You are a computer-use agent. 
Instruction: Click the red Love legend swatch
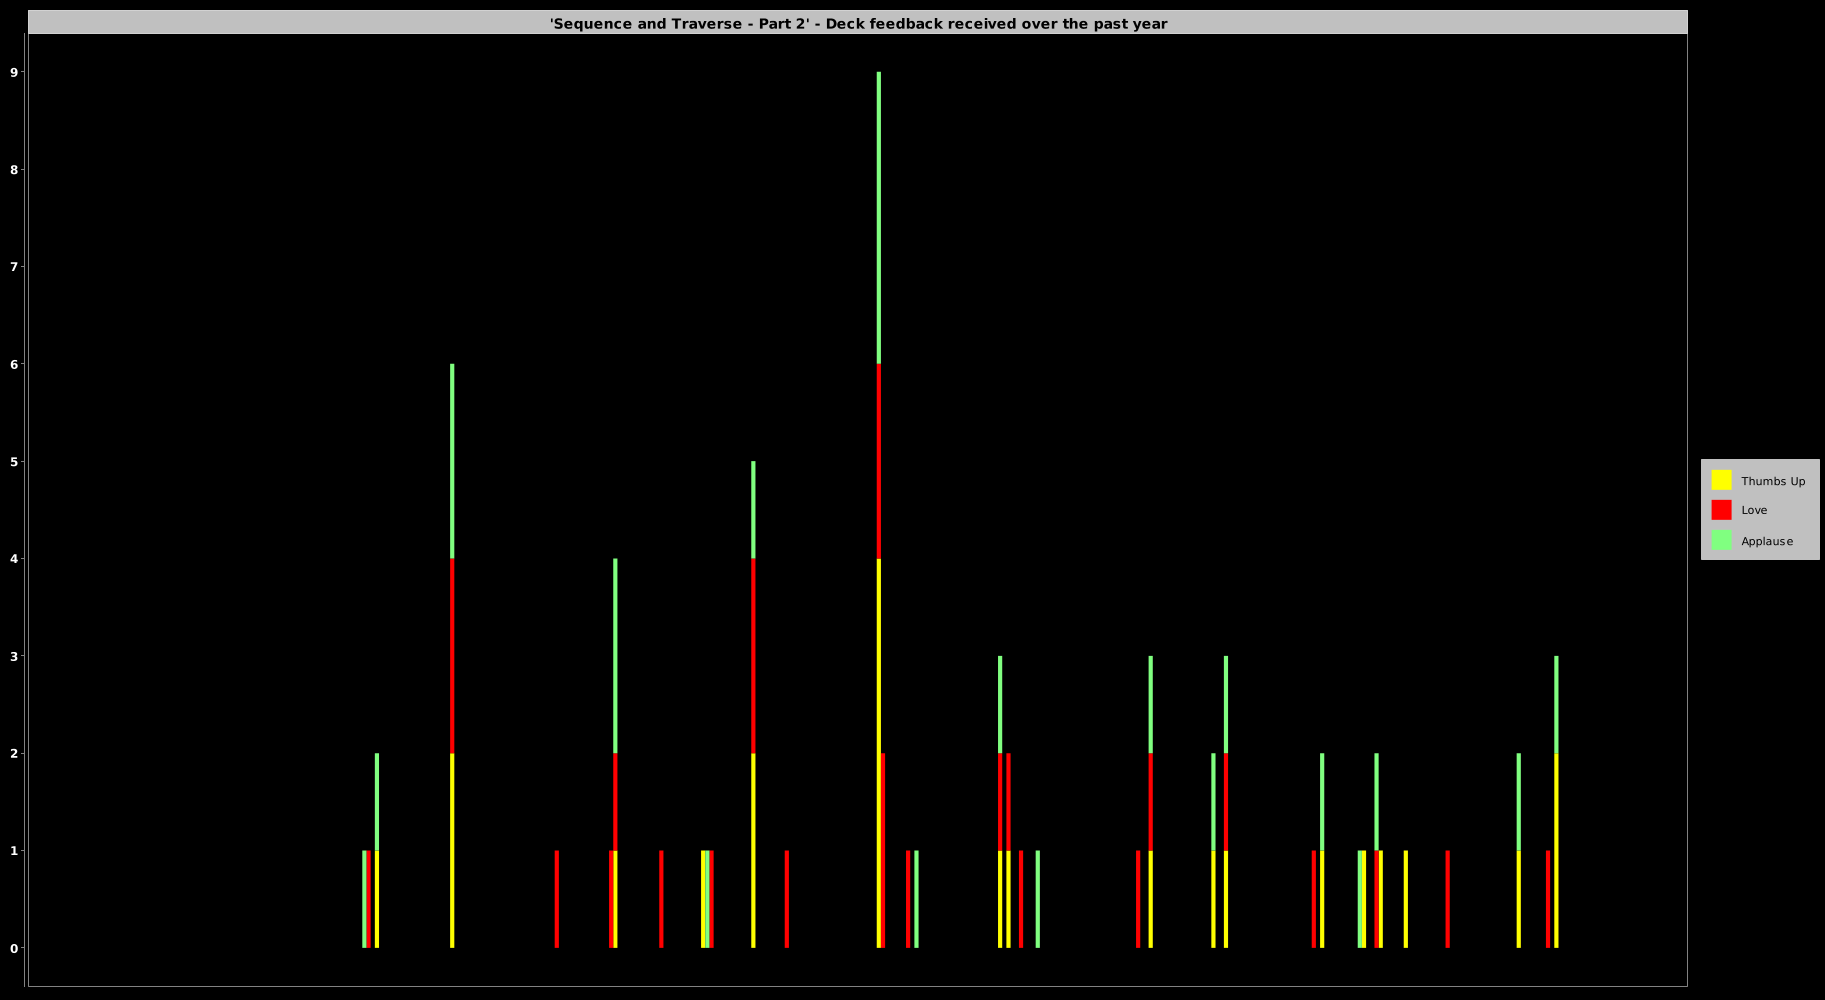1721,510
